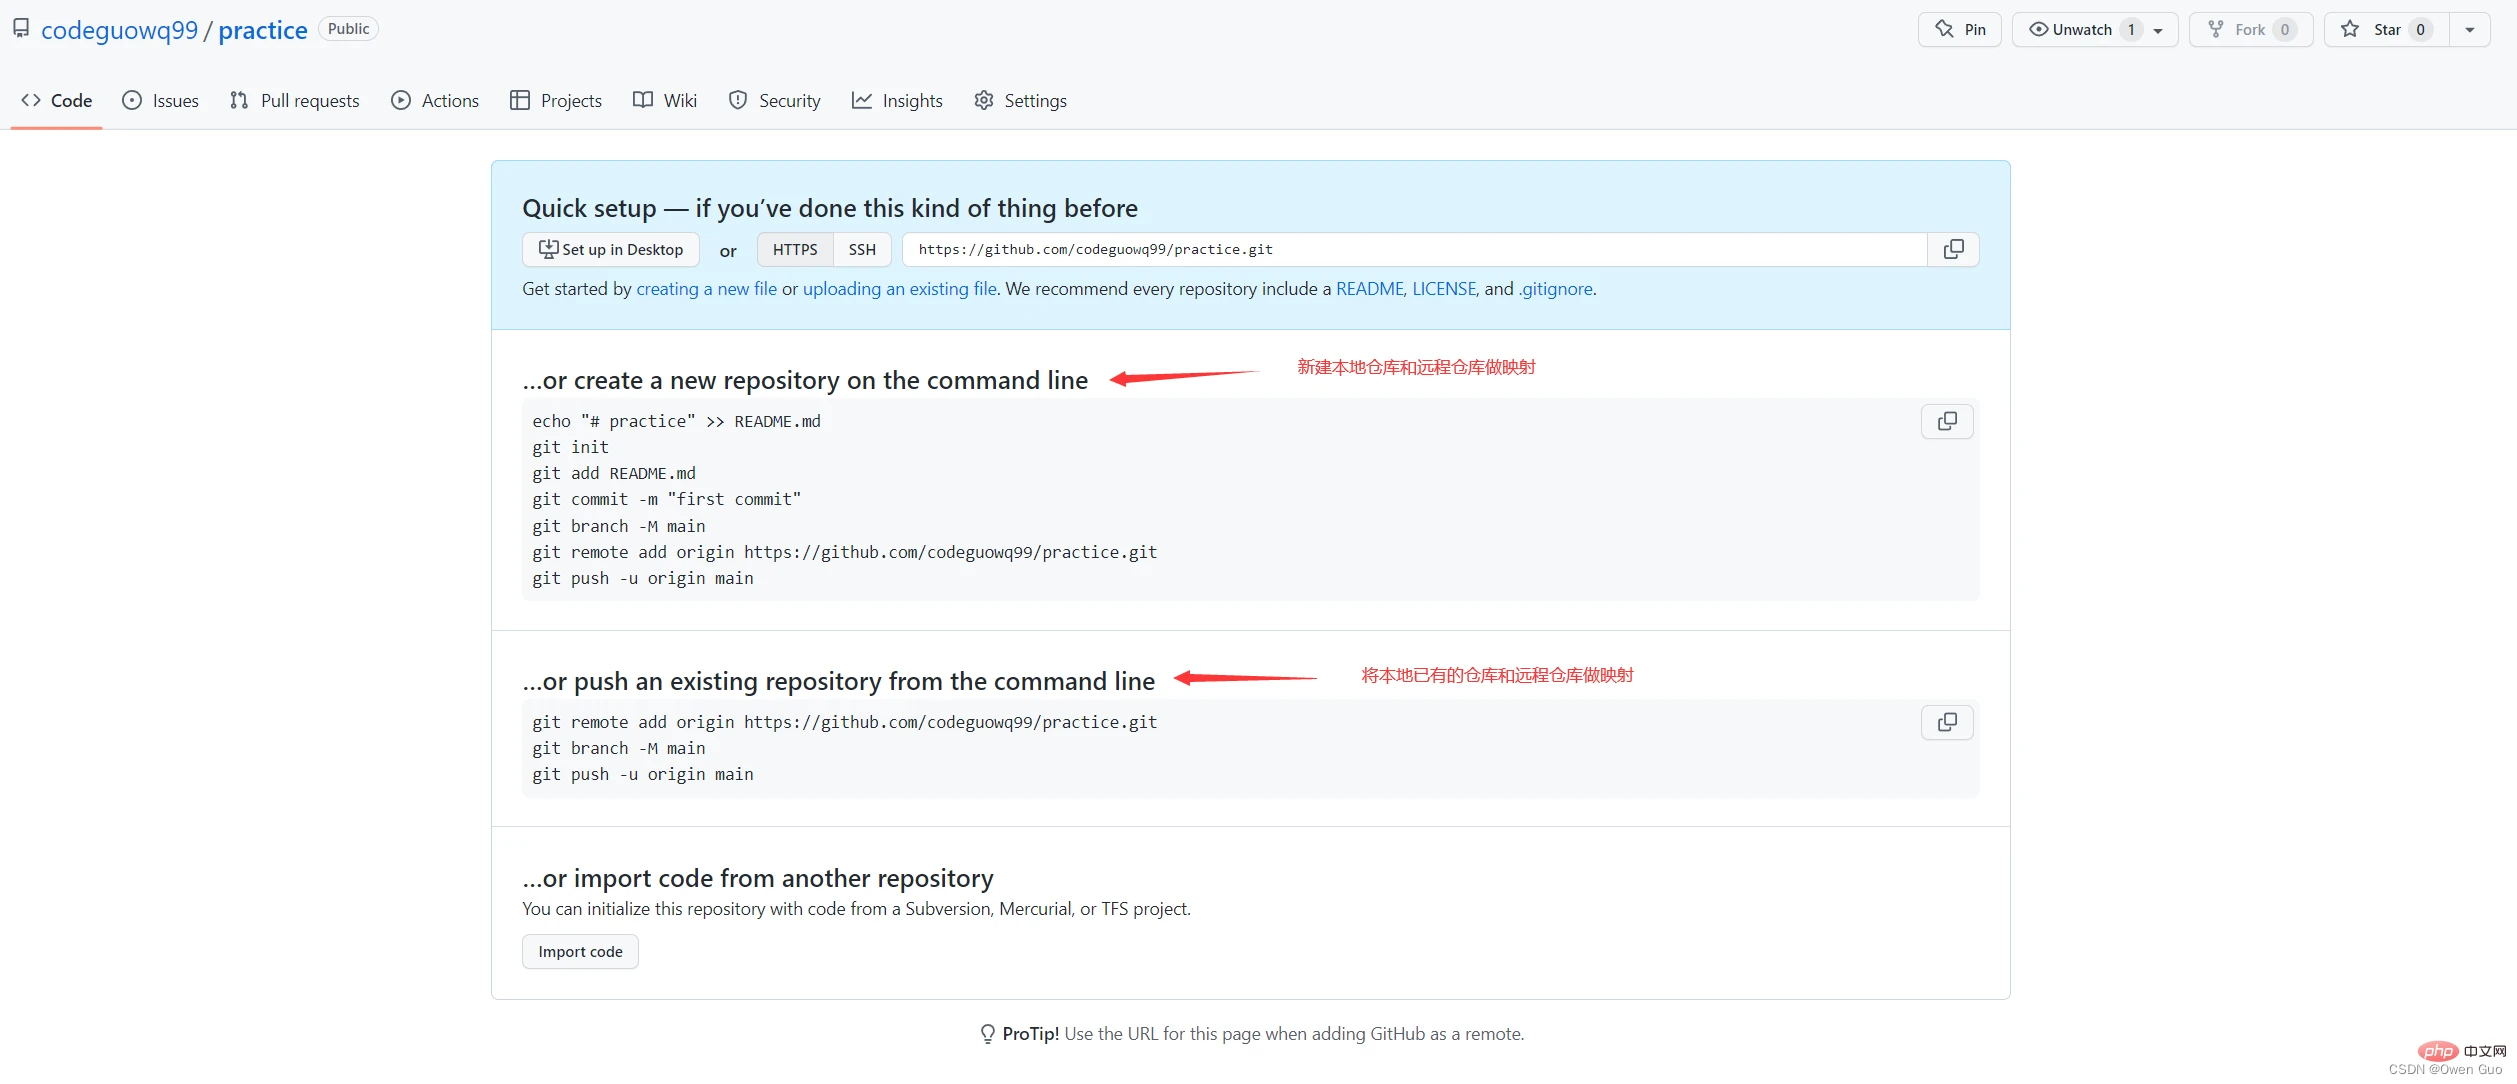Viewport: 2517px width, 1084px height.
Task: Select HTTPS clone URL option
Action: pyautogui.click(x=795, y=249)
